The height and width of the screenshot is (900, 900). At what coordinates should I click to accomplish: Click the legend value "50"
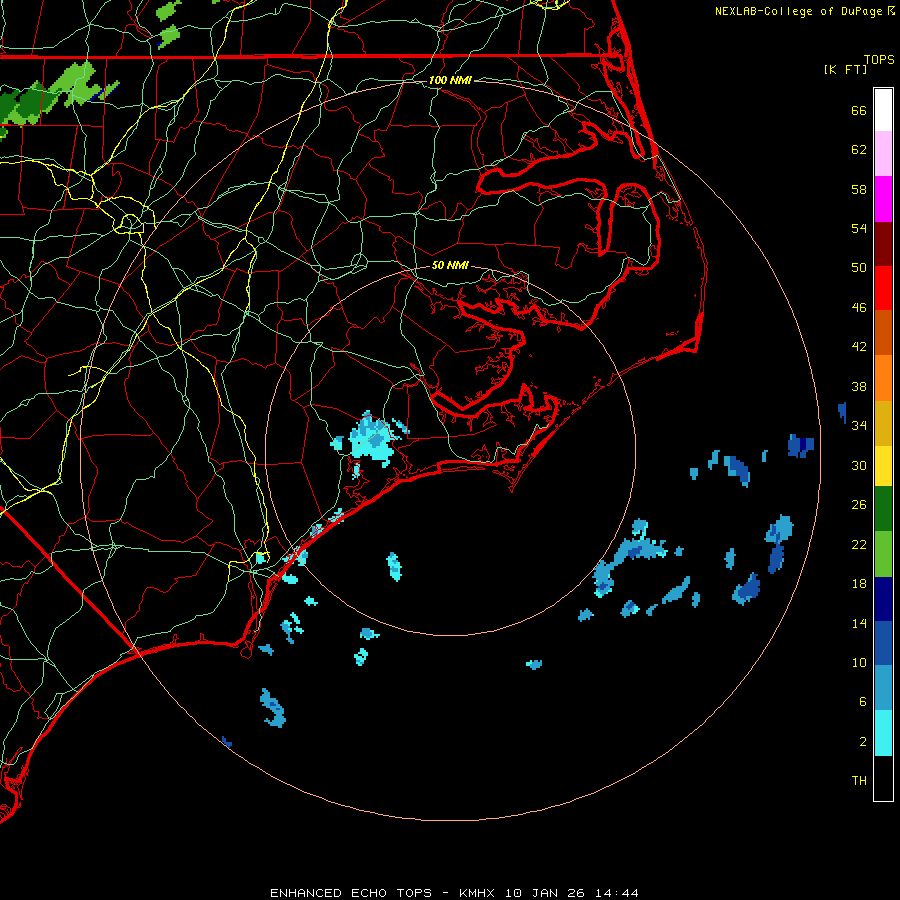859,268
